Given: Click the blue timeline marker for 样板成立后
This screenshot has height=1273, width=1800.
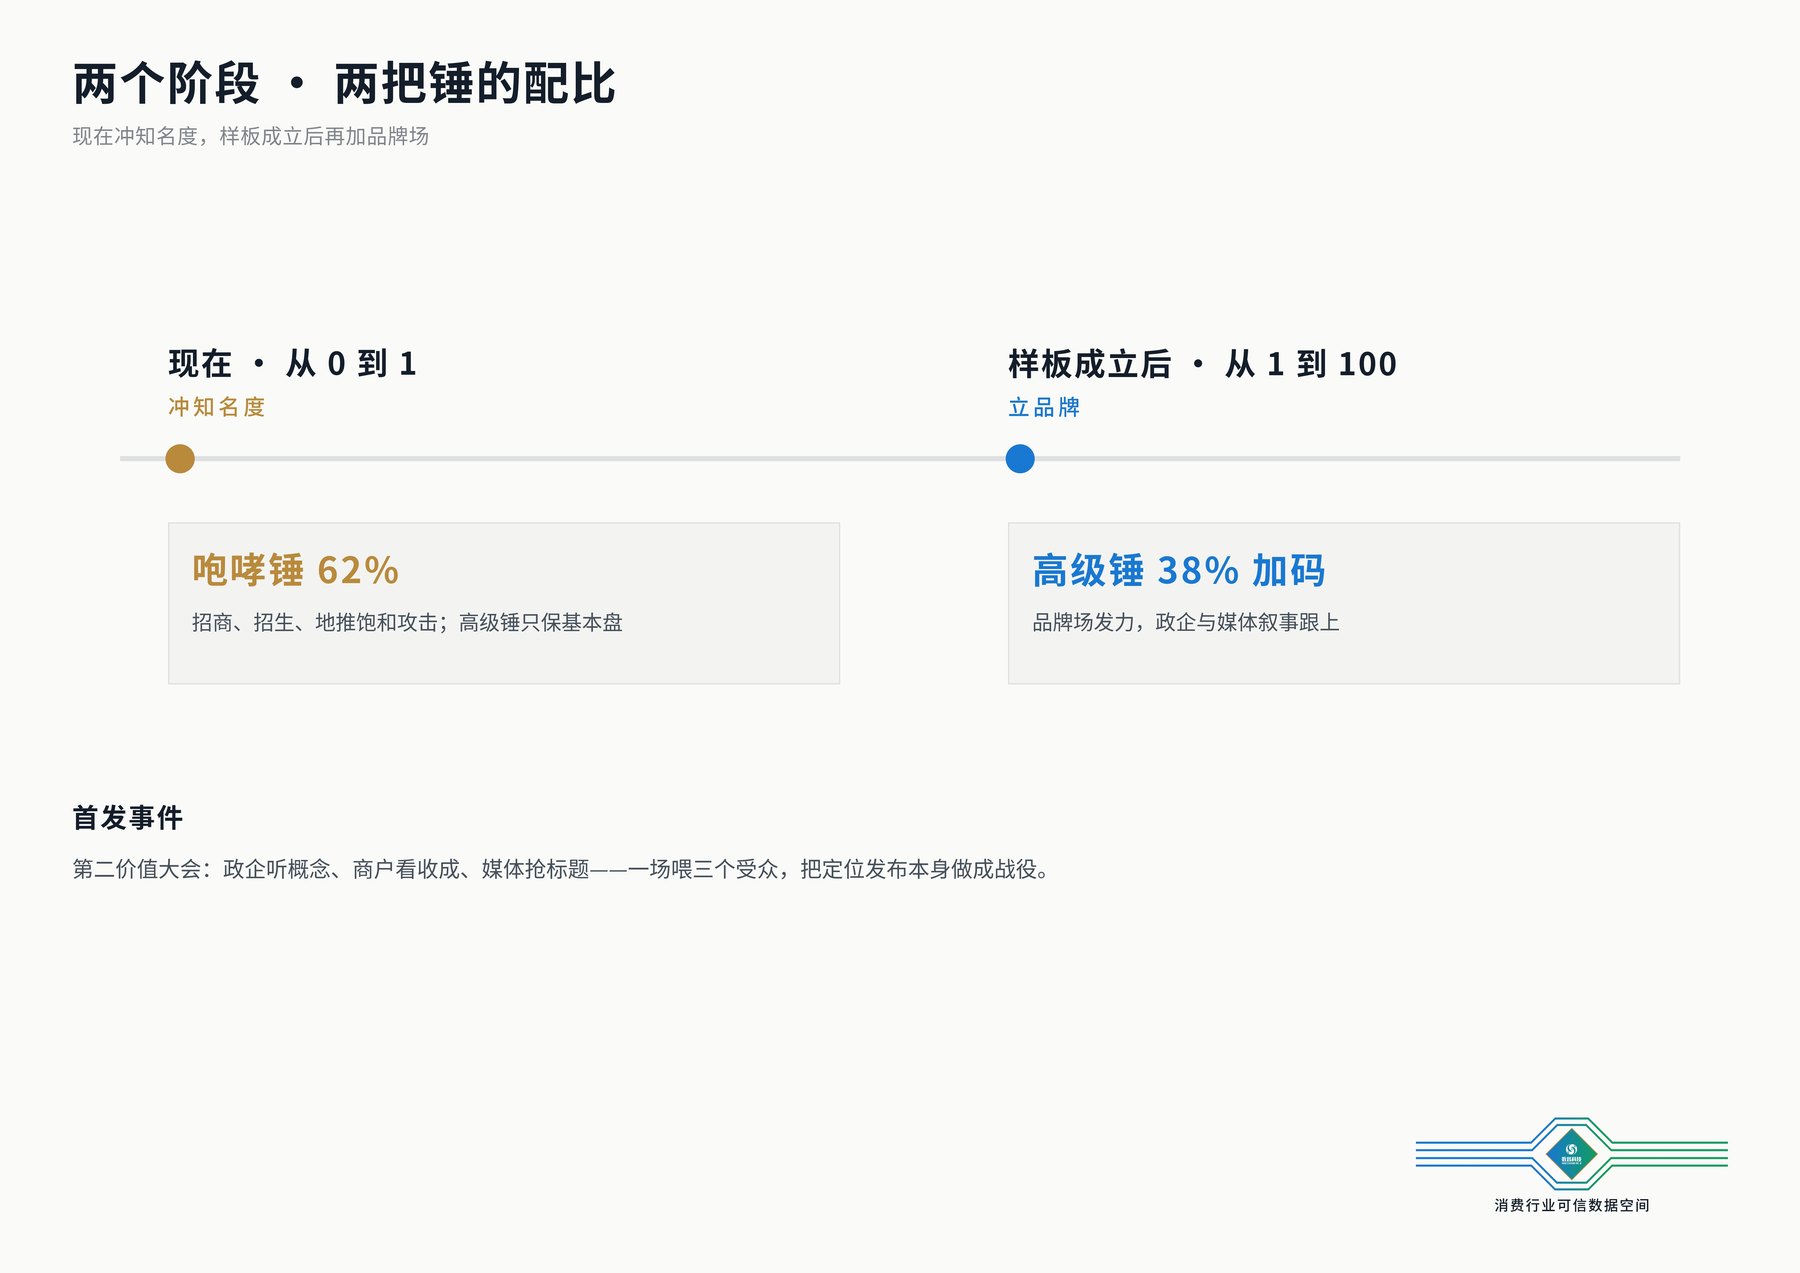Looking at the screenshot, I should coord(1020,459).
